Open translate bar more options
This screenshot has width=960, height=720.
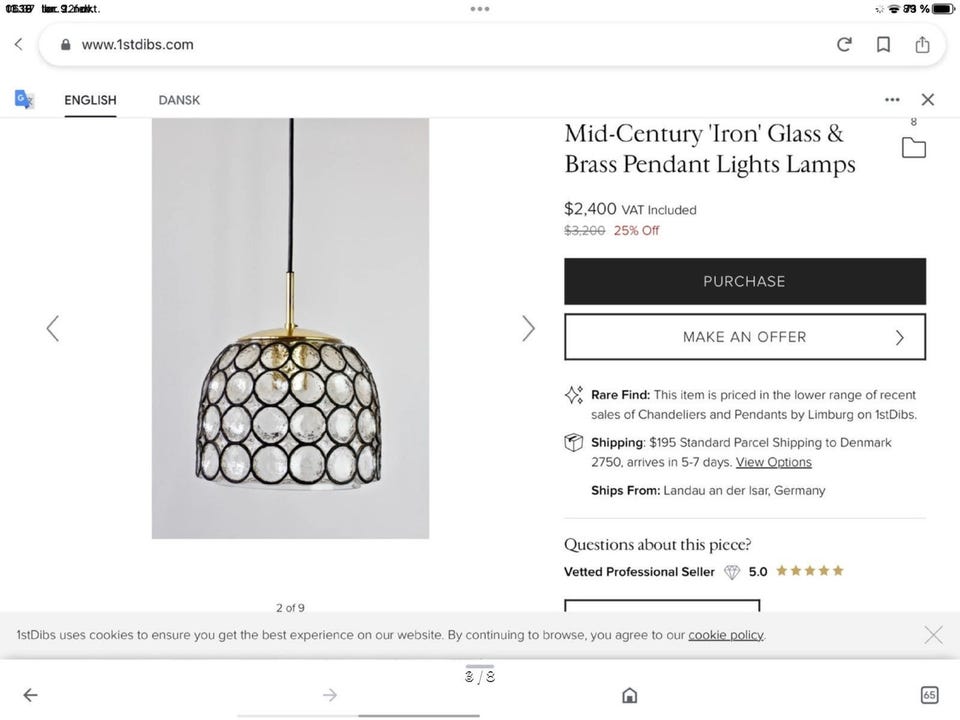[892, 99]
